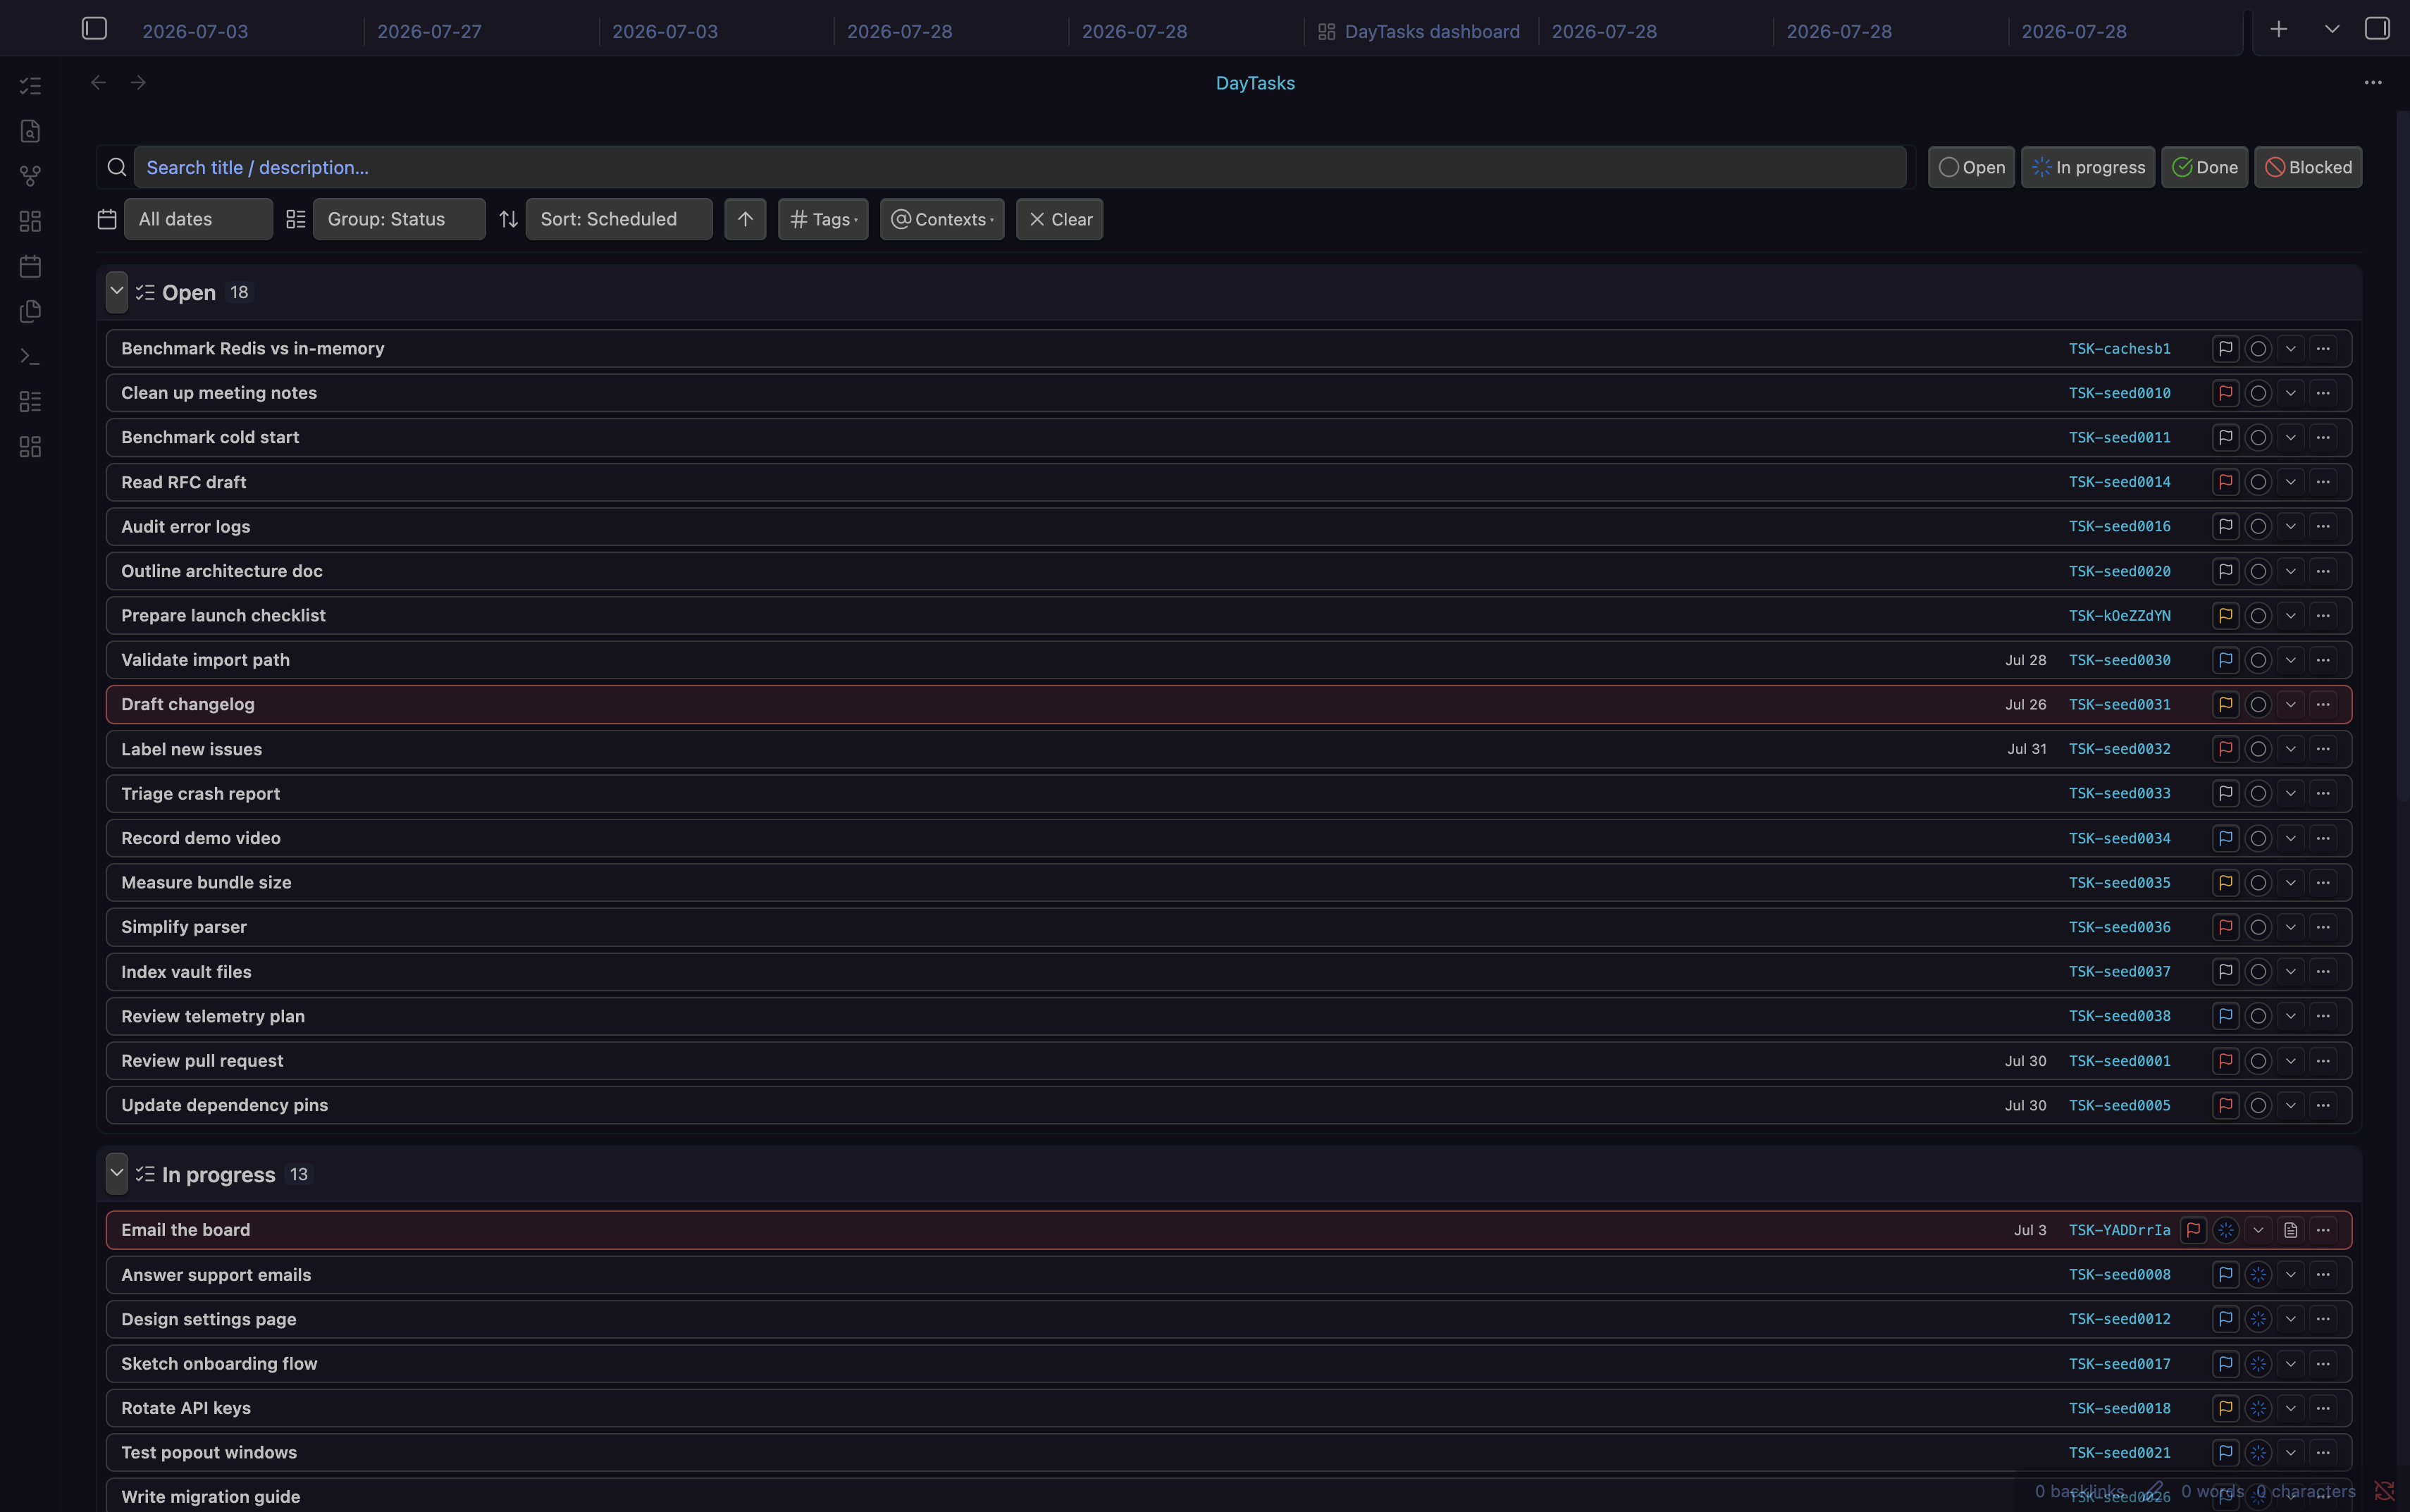The image size is (2410, 1512).
Task: Open the Tags filter menu
Action: click(x=823, y=219)
